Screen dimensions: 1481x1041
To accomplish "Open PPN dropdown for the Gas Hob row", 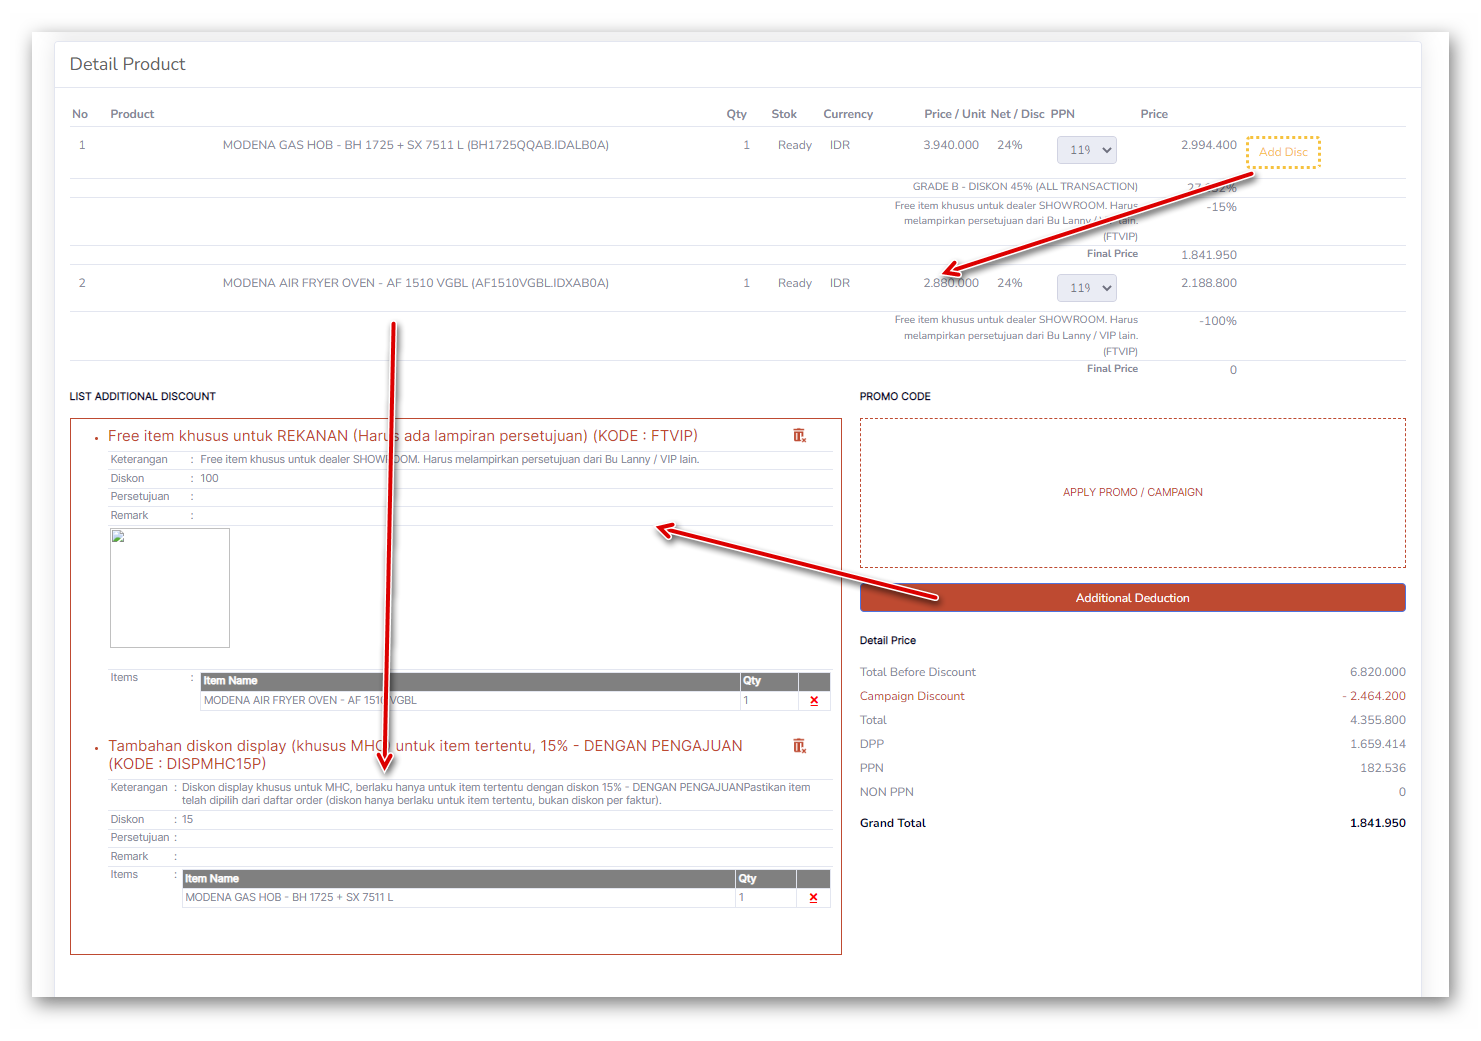I will 1086,150.
